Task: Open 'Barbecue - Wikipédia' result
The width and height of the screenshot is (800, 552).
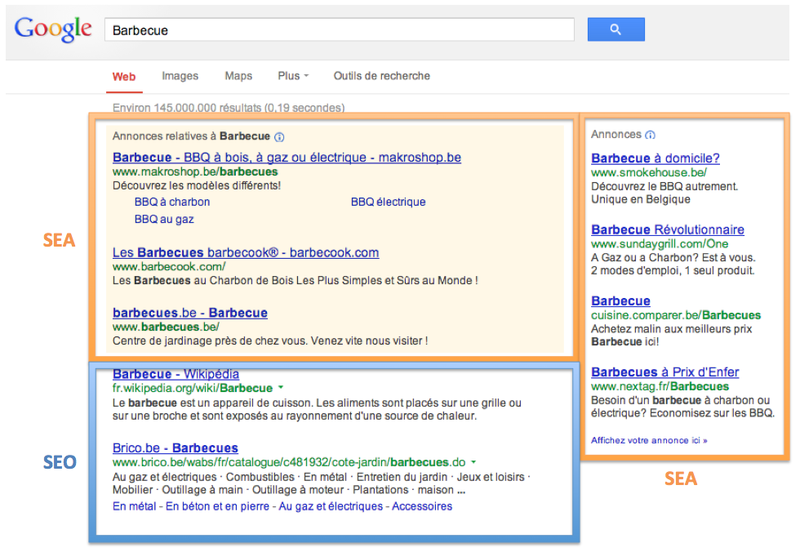Action: tap(176, 374)
